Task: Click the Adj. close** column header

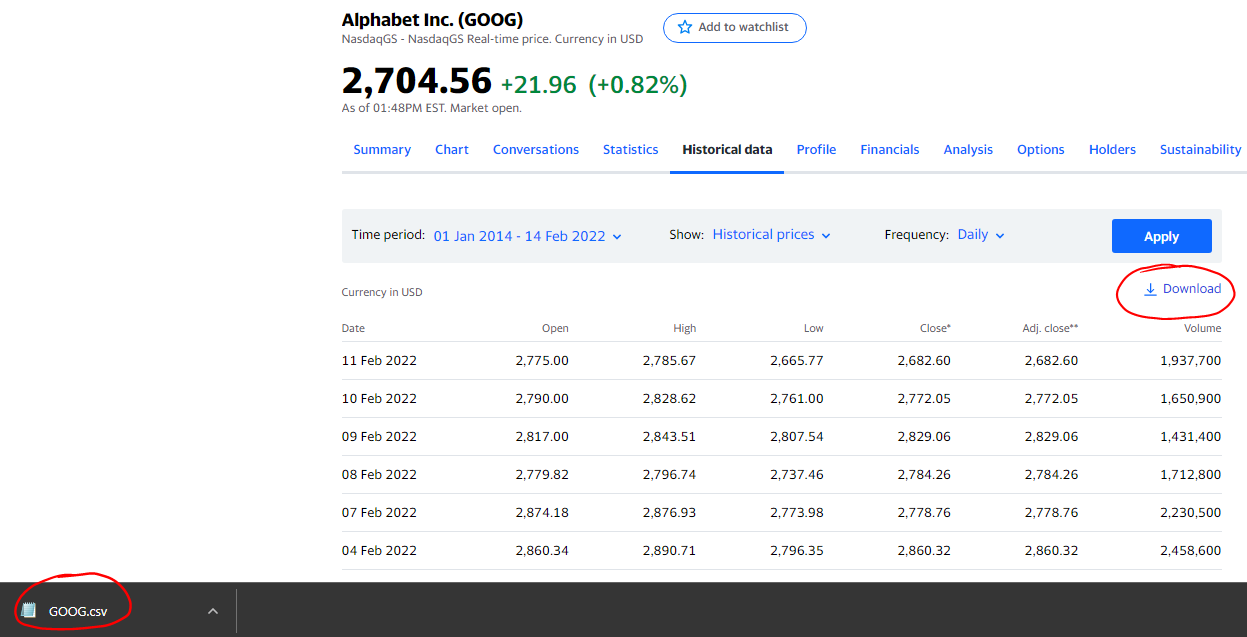Action: coord(1051,328)
